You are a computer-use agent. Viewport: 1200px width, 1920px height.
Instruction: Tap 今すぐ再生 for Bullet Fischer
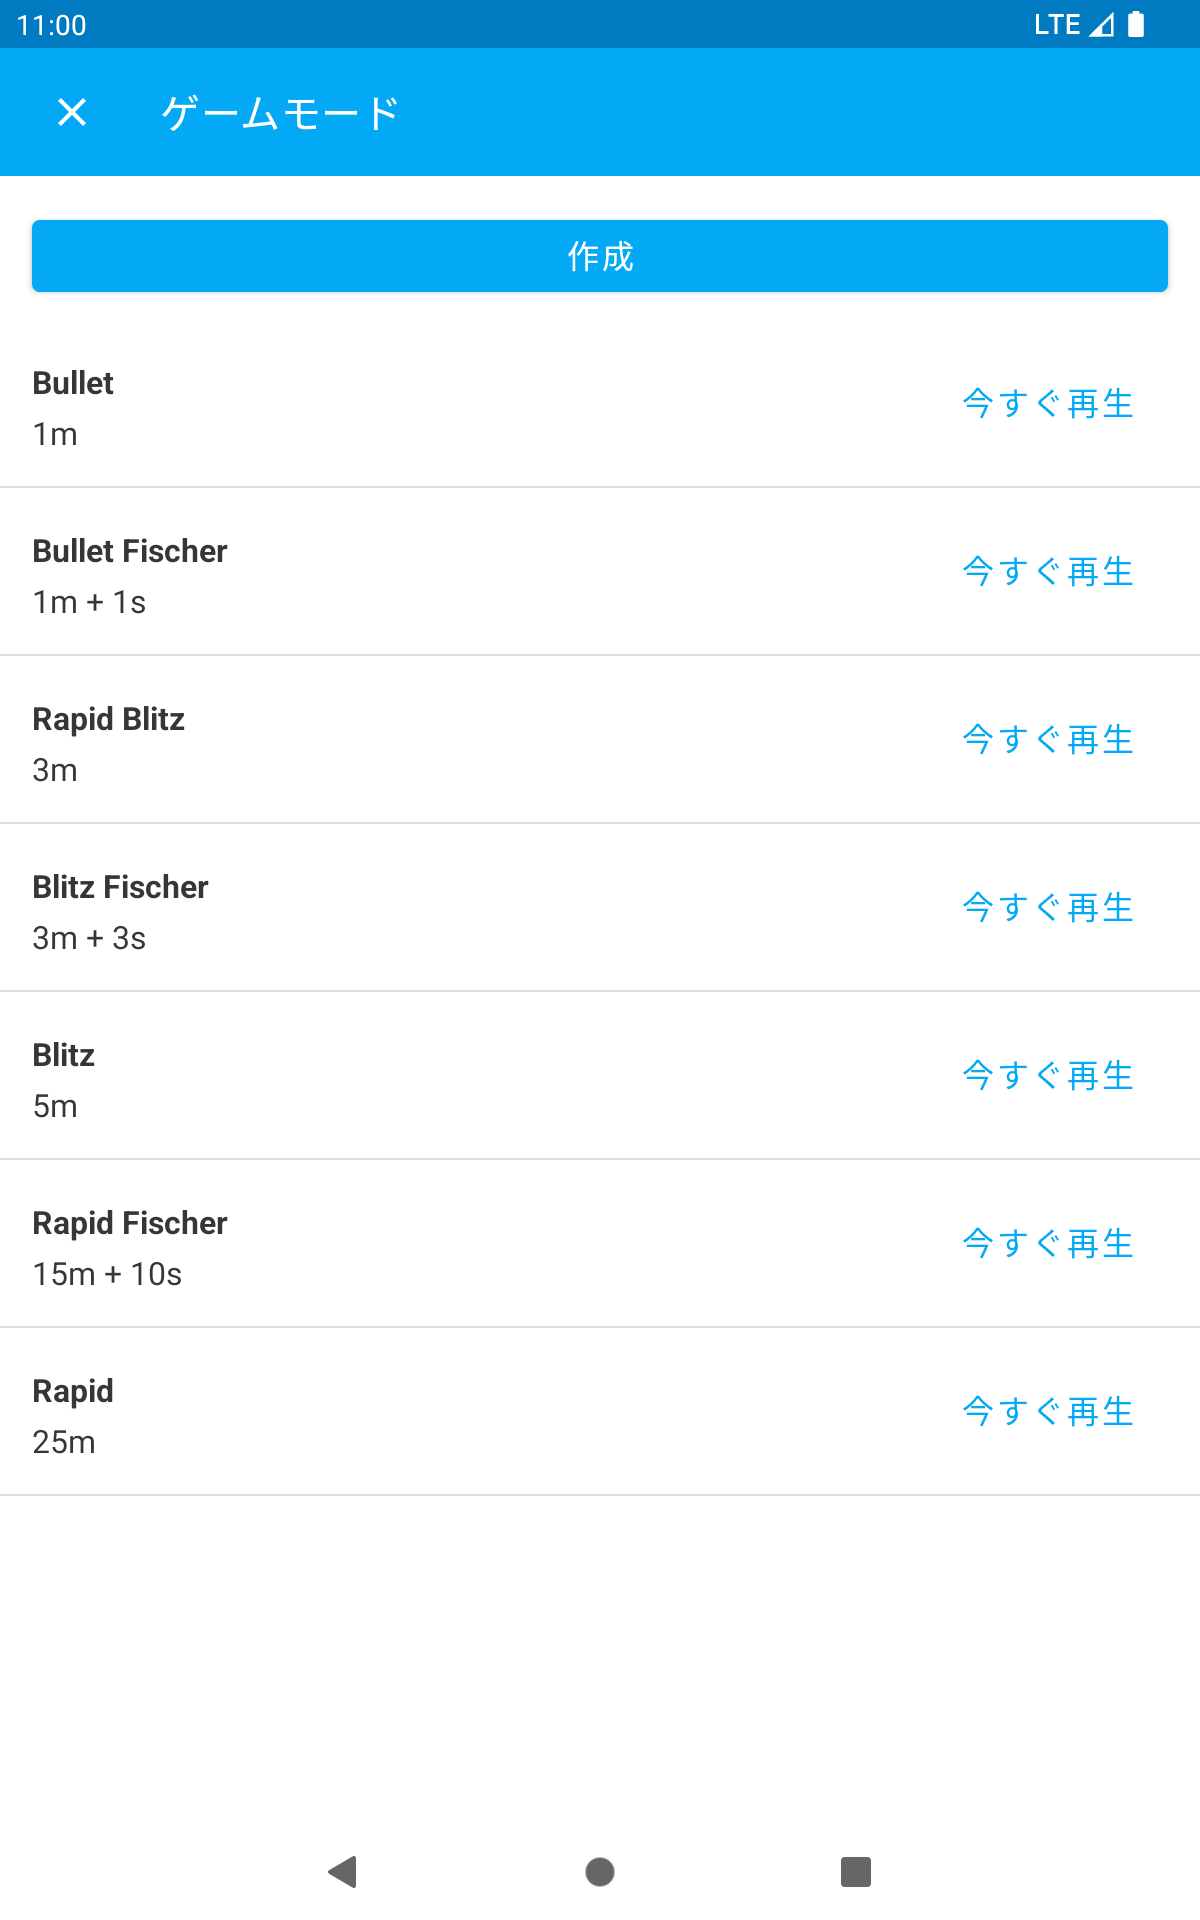pyautogui.click(x=1047, y=572)
